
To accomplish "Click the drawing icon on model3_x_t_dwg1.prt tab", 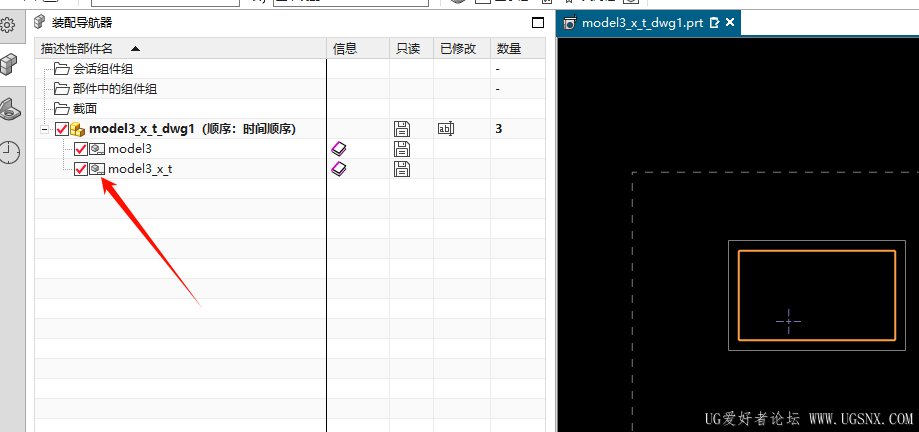I will [570, 23].
